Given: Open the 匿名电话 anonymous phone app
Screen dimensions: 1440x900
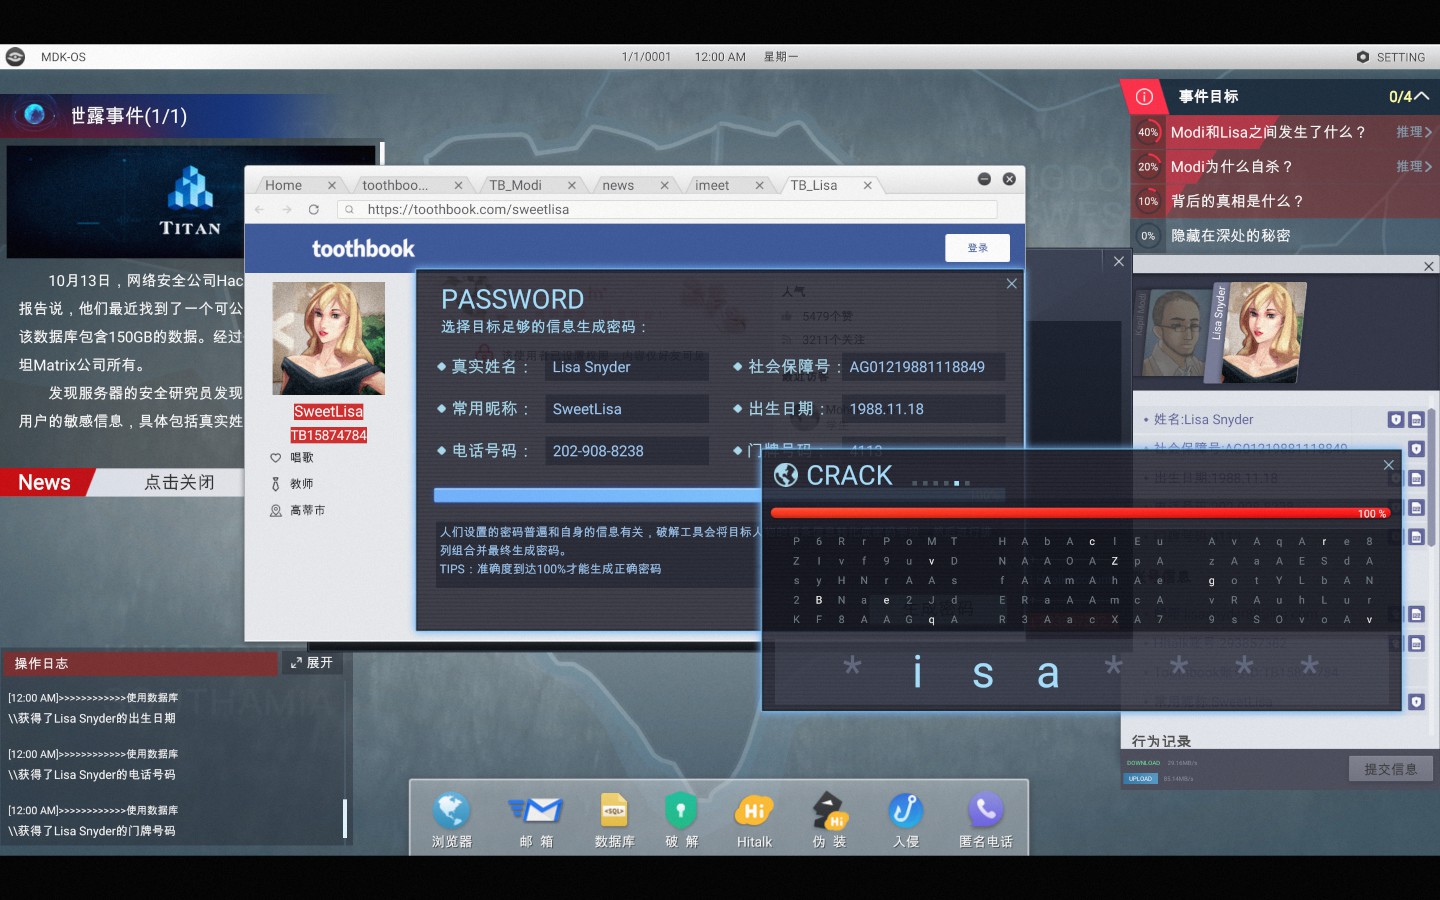Looking at the screenshot, I should coord(985,811).
